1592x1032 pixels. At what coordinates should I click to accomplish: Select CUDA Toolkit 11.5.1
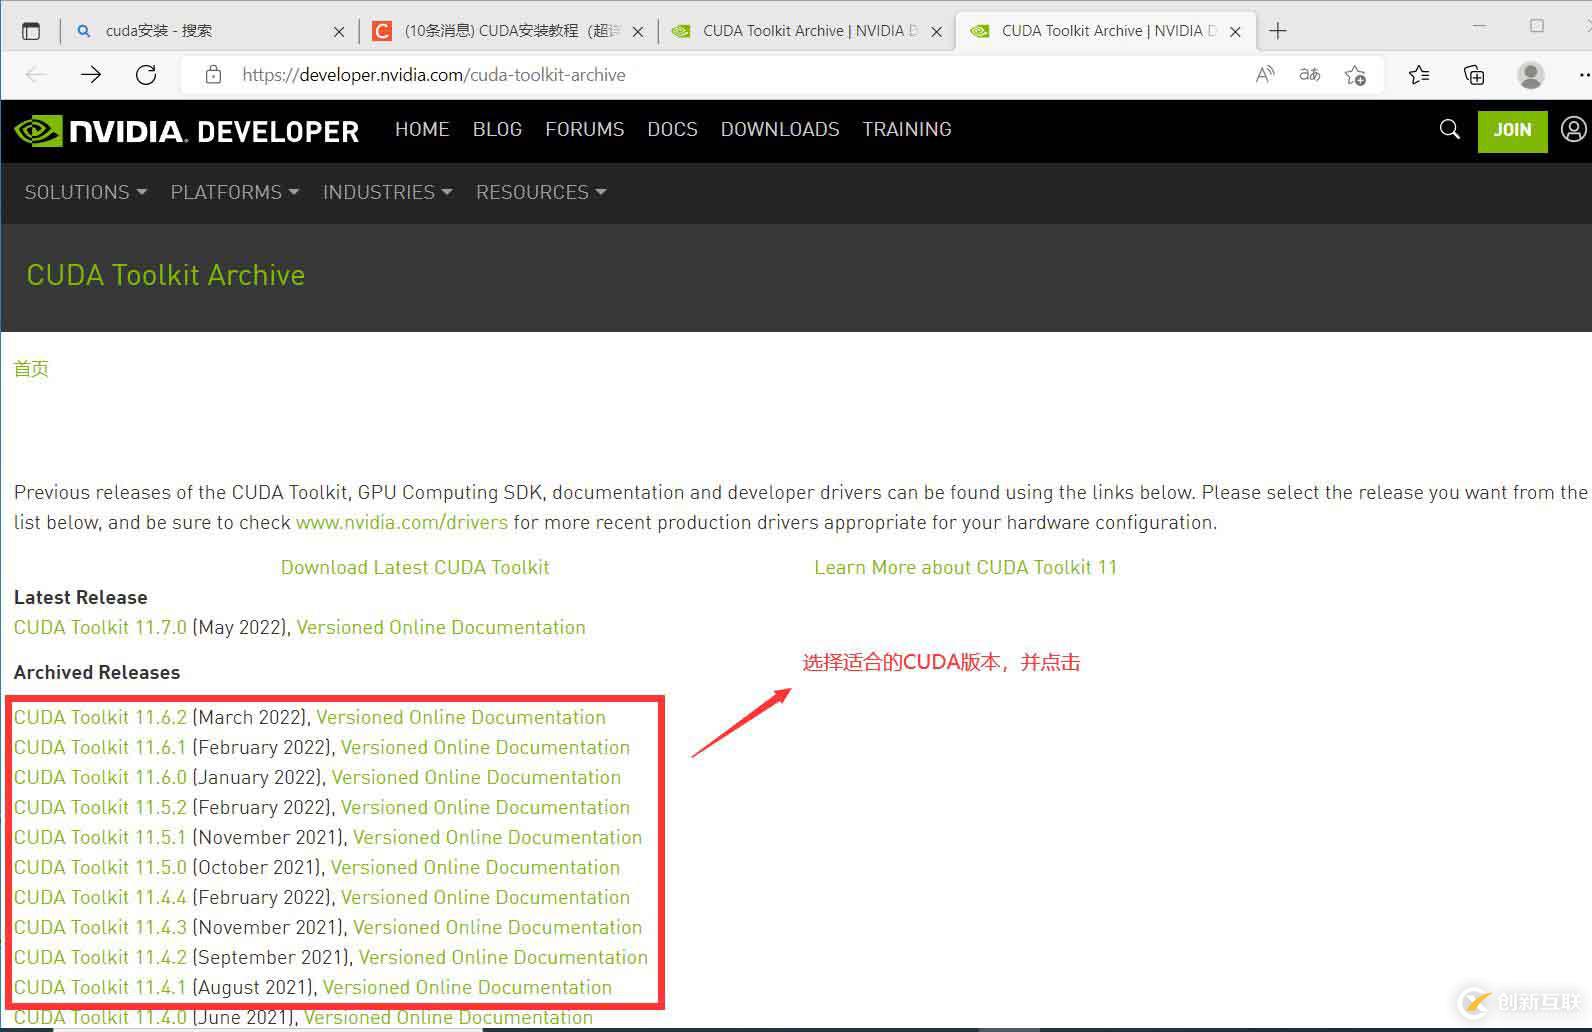(100, 837)
